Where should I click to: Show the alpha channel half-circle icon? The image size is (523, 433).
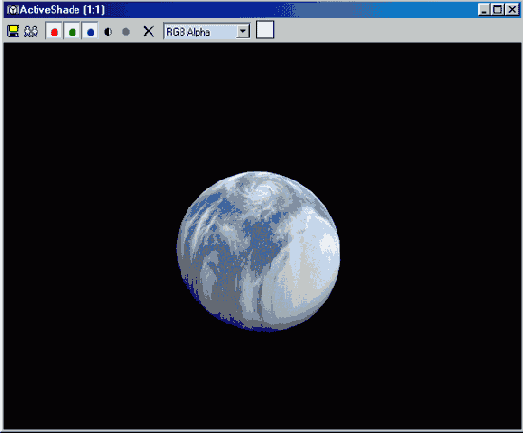point(108,32)
